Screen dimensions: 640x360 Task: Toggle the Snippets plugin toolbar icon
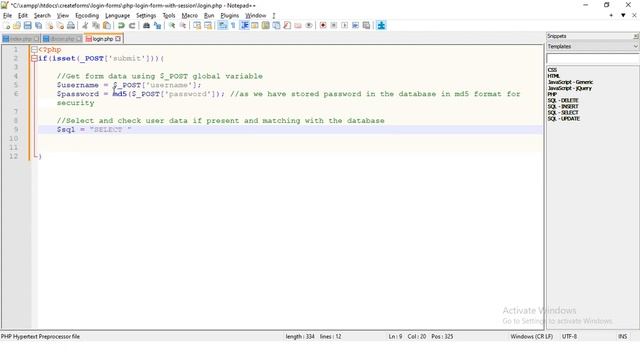[x=381, y=25]
